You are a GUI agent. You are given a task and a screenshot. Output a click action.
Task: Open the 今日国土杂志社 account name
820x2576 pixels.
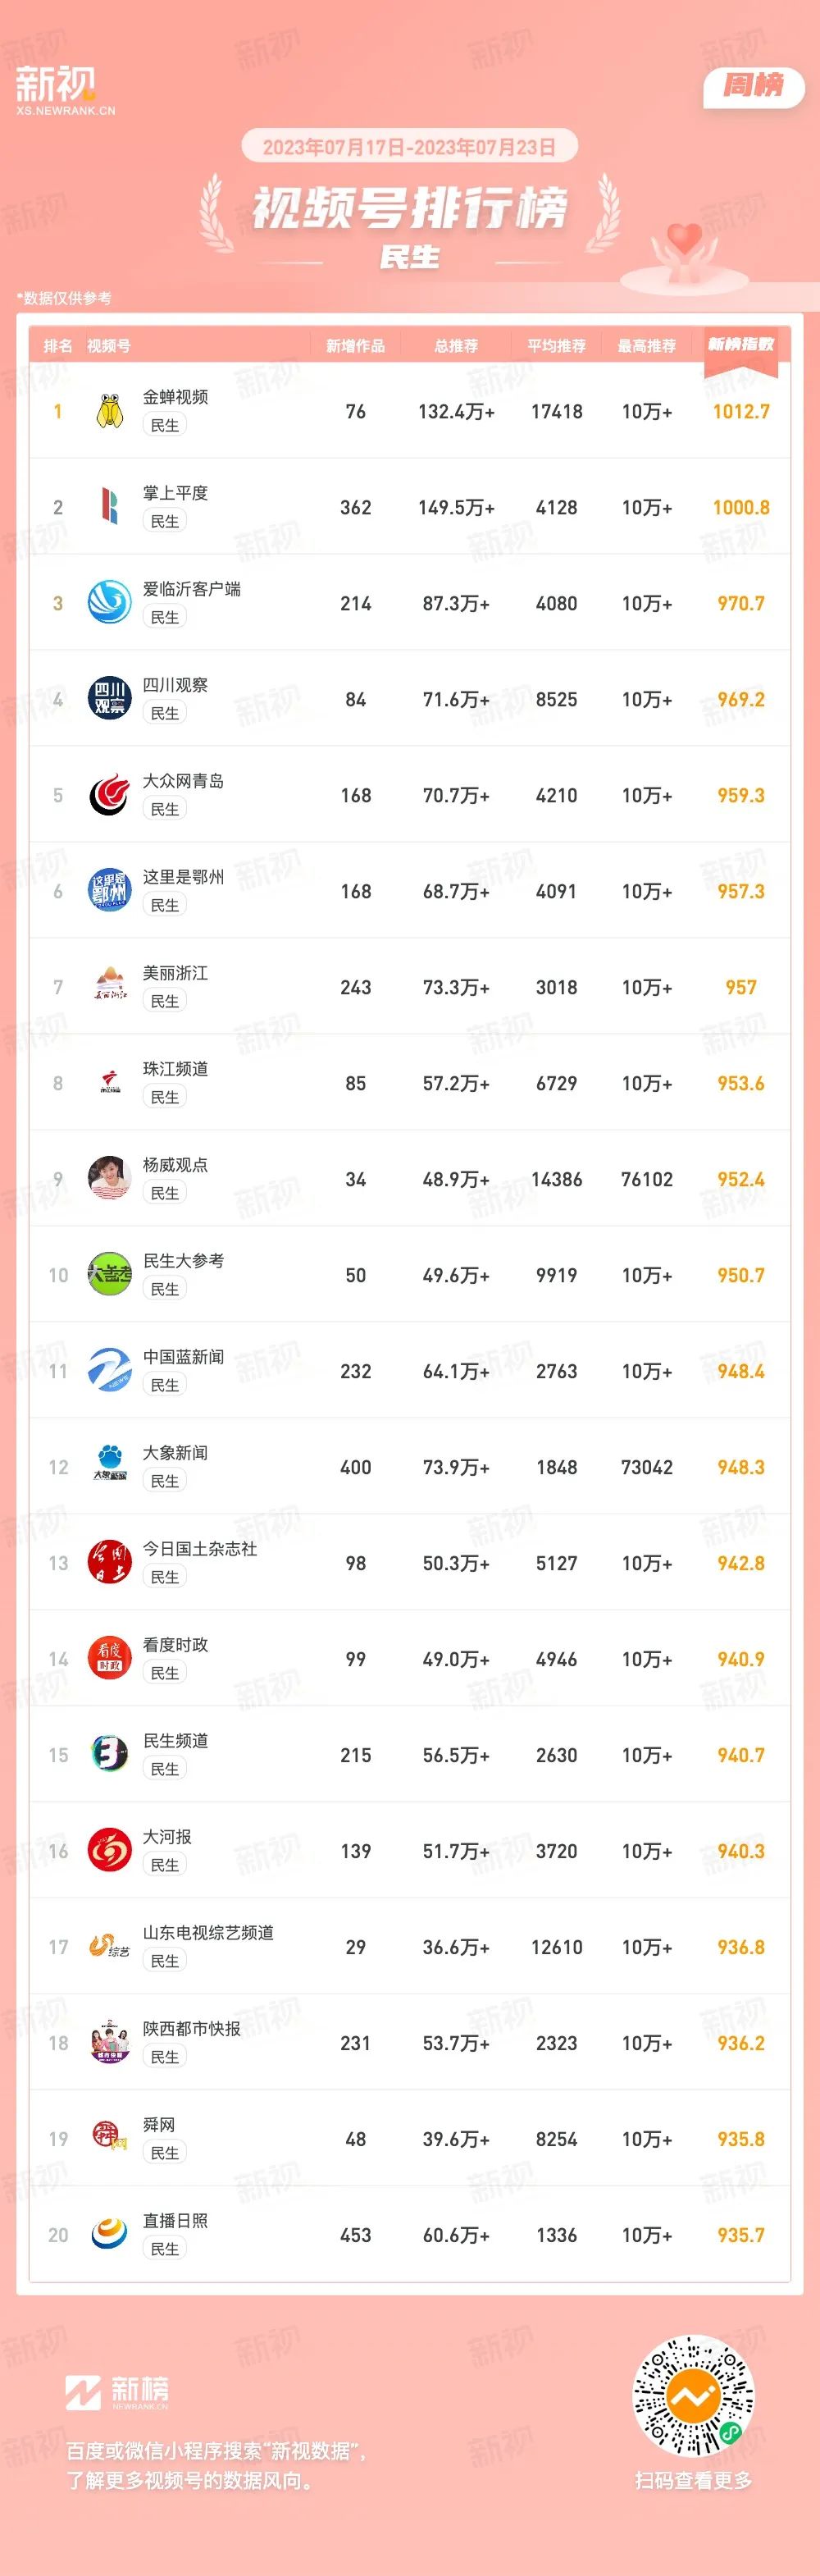pos(200,1549)
